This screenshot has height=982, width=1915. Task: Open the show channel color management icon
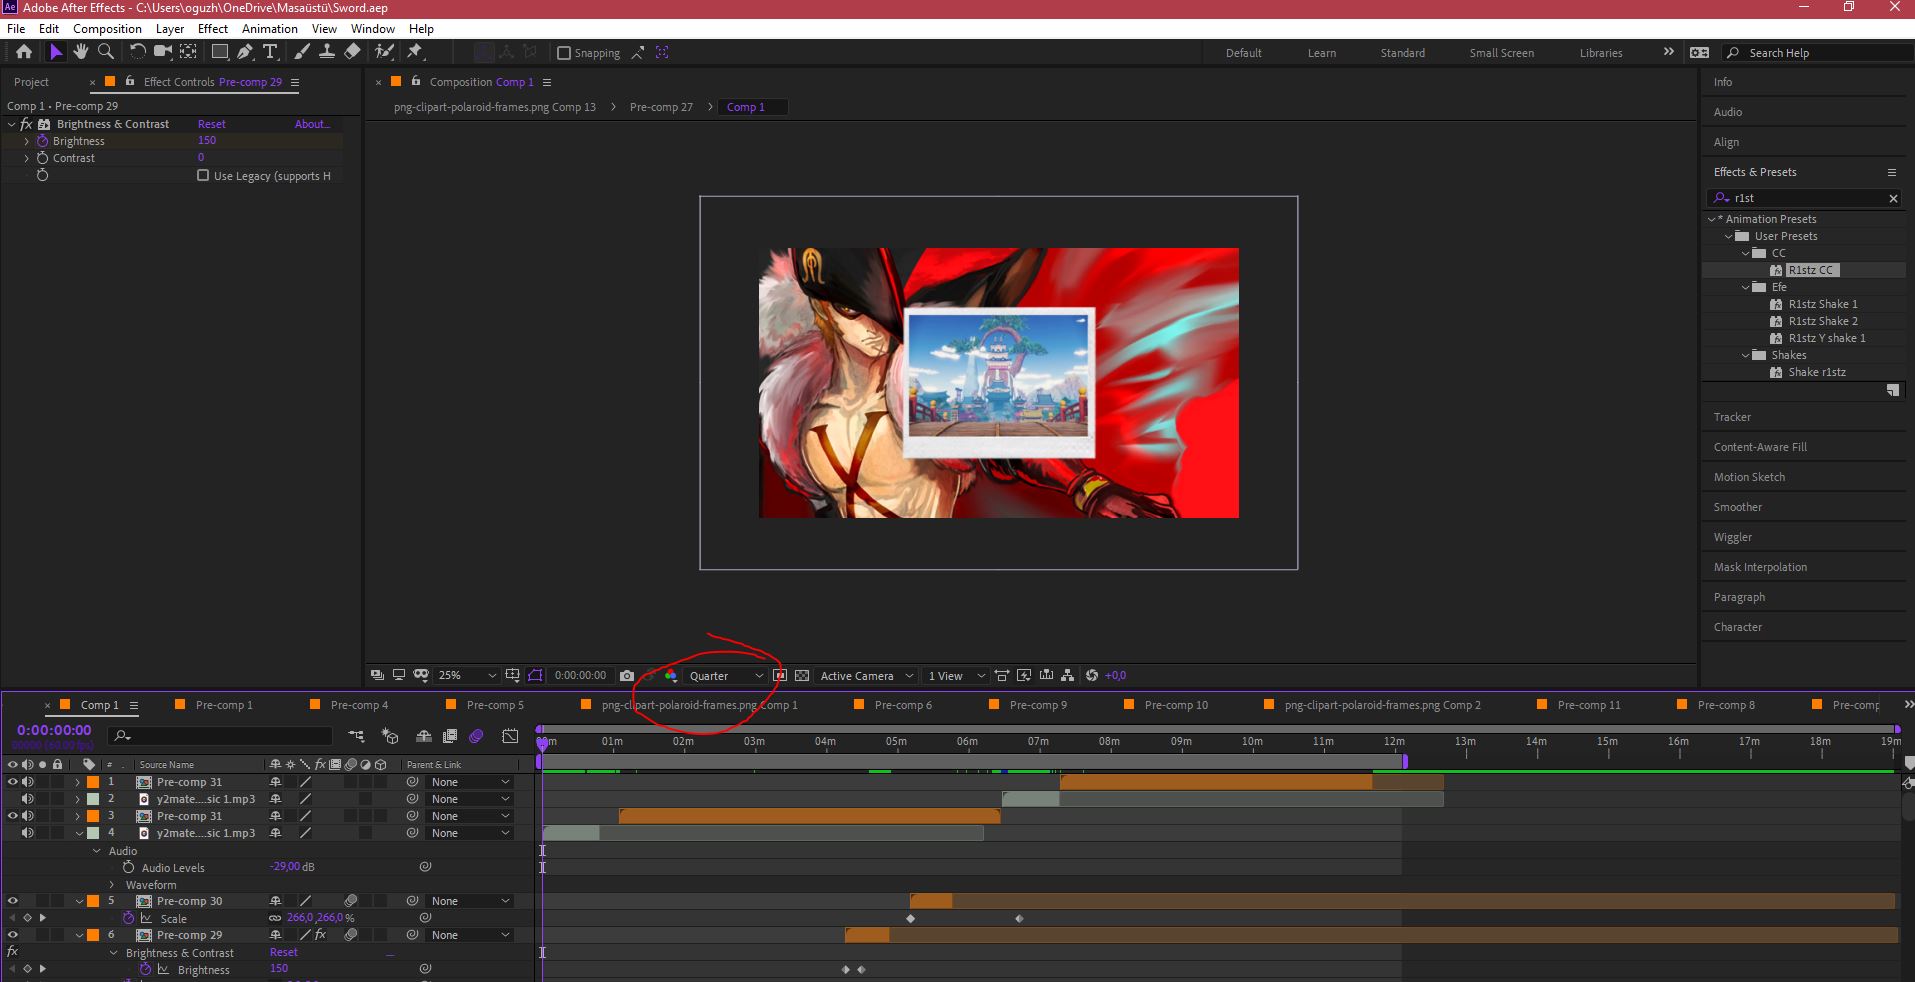tap(671, 676)
